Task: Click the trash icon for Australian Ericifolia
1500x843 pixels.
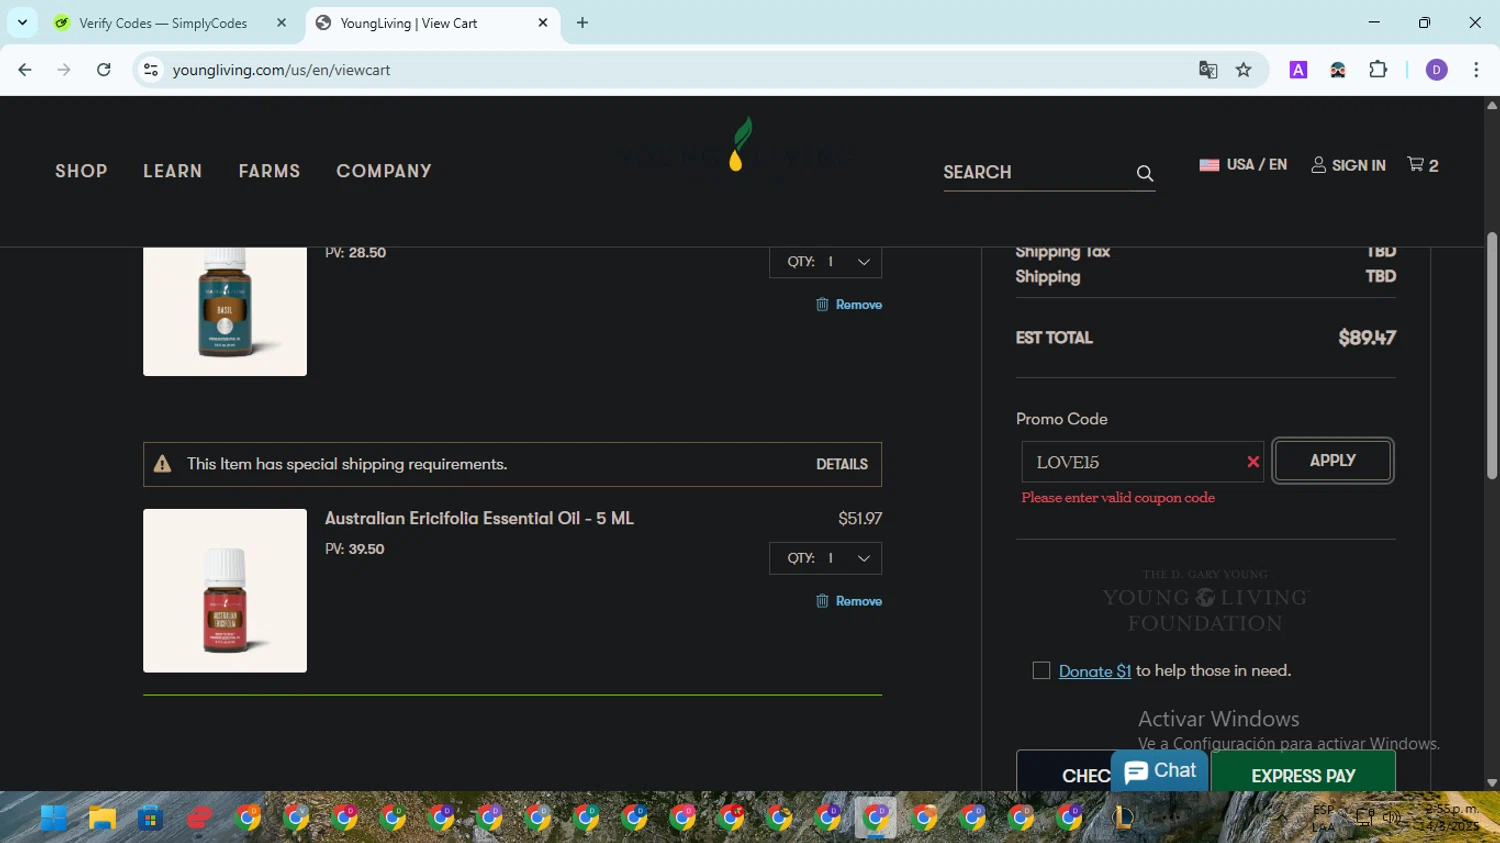Action: coord(822,601)
